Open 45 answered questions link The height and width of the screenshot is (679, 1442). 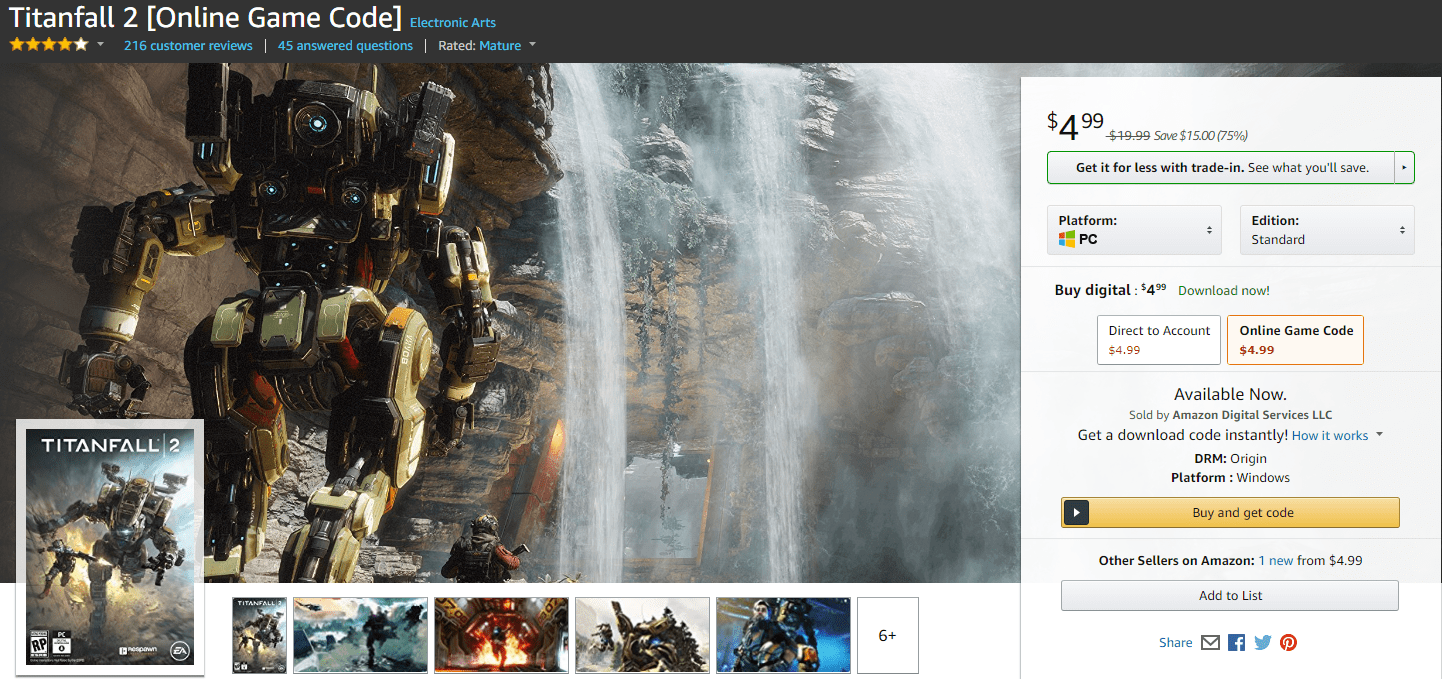pyautogui.click(x=345, y=45)
